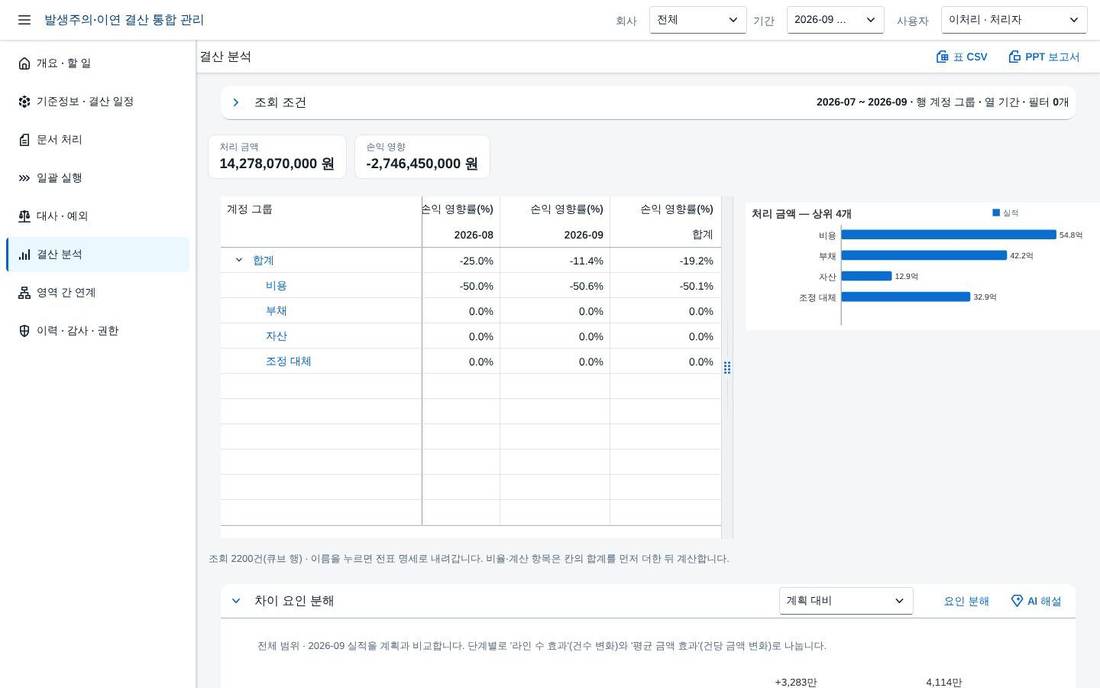The width and height of the screenshot is (1100, 688).
Task: Open the hamburger navigation menu
Action: [24, 20]
